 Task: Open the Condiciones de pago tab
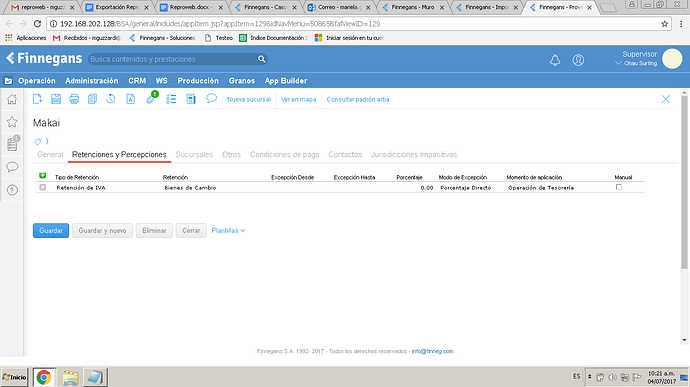point(284,155)
